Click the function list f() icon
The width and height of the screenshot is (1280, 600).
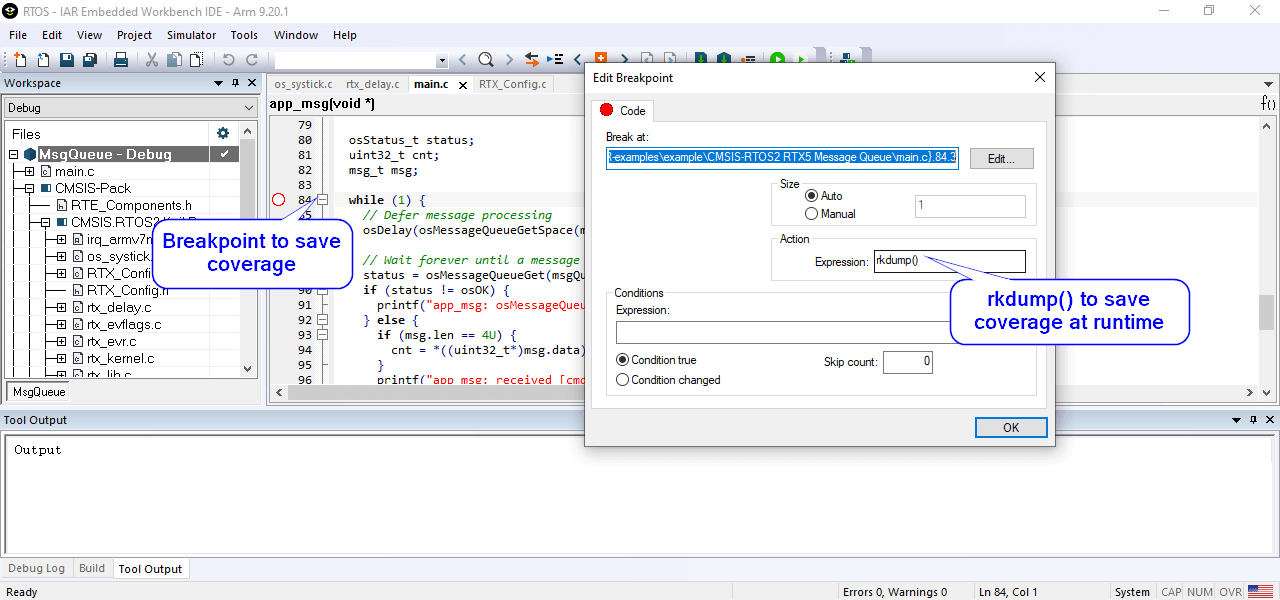click(1267, 101)
